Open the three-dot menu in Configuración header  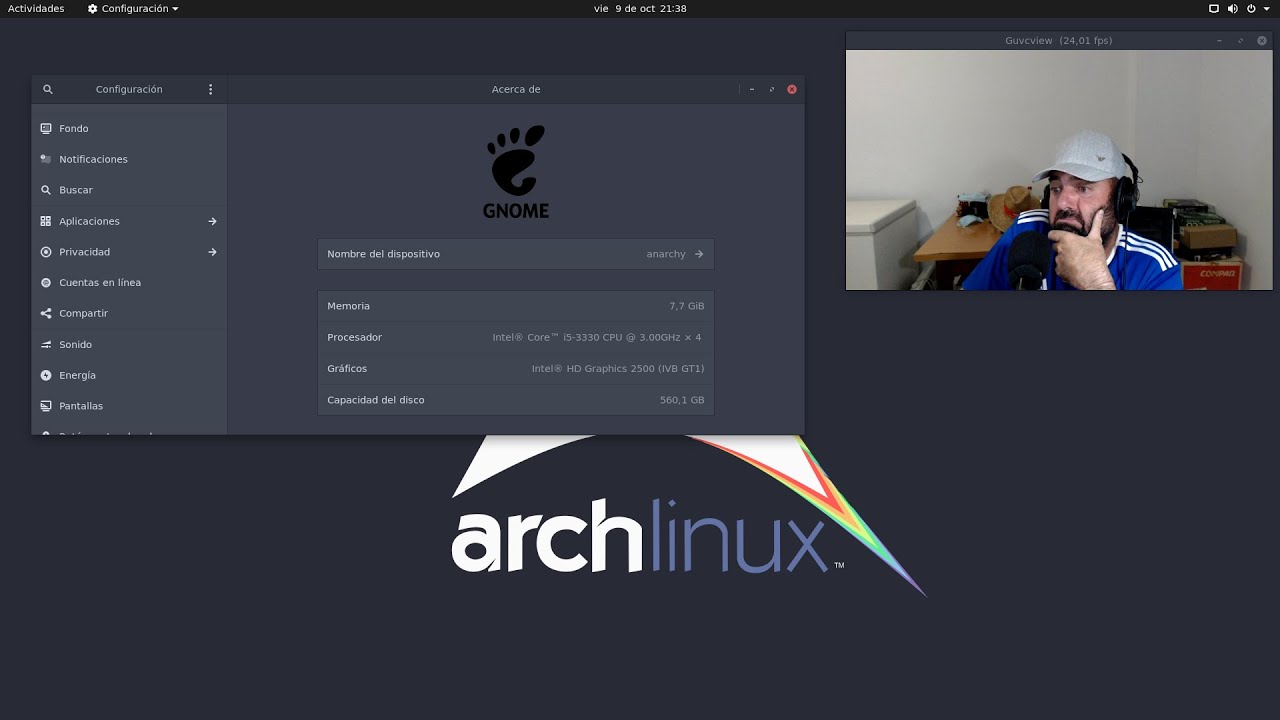click(x=210, y=89)
